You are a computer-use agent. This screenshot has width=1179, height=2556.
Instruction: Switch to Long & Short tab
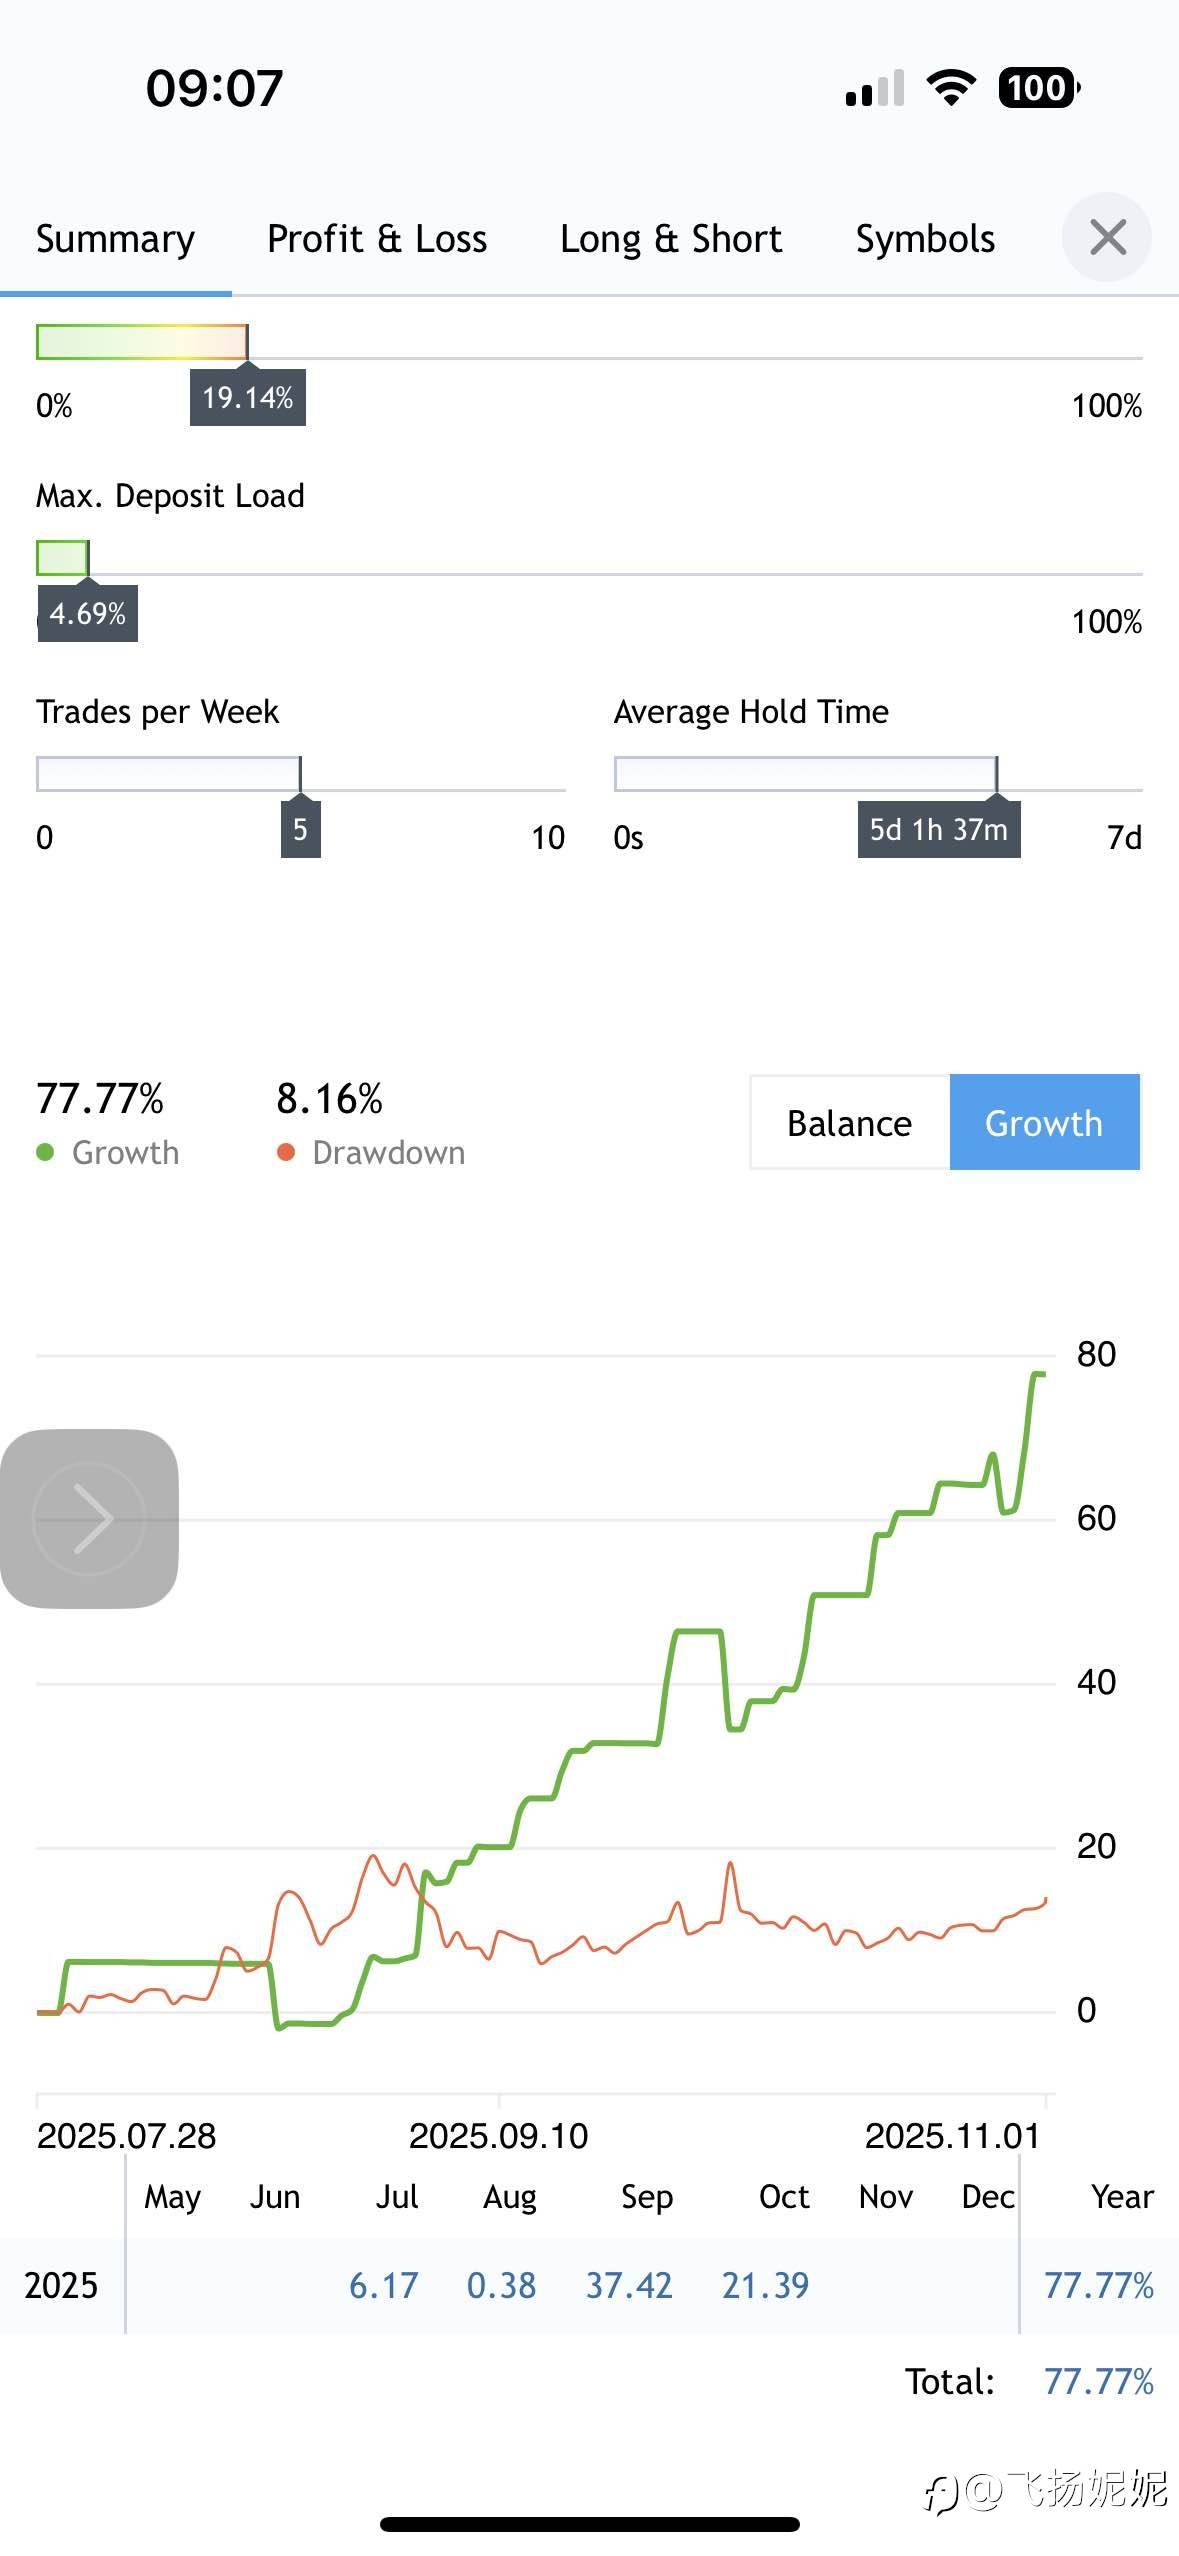tap(671, 239)
